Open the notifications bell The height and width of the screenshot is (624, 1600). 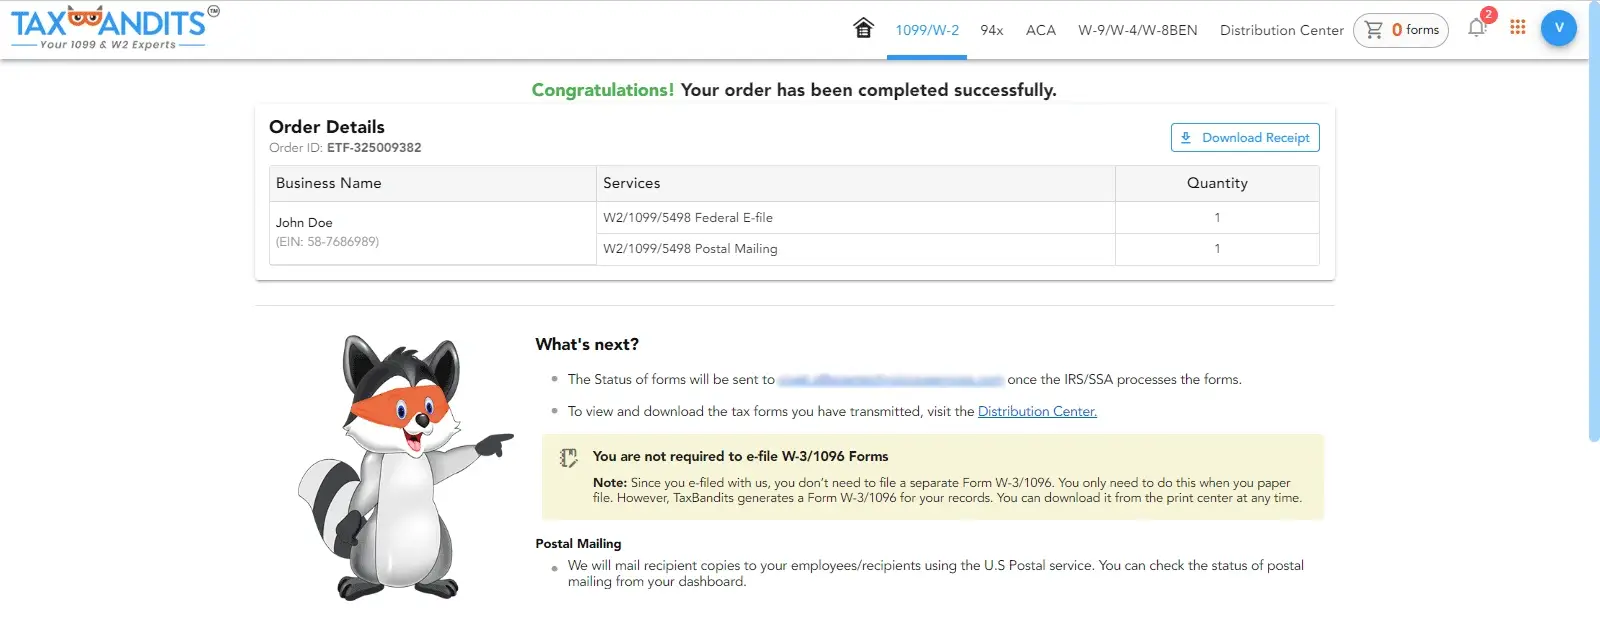(1477, 28)
